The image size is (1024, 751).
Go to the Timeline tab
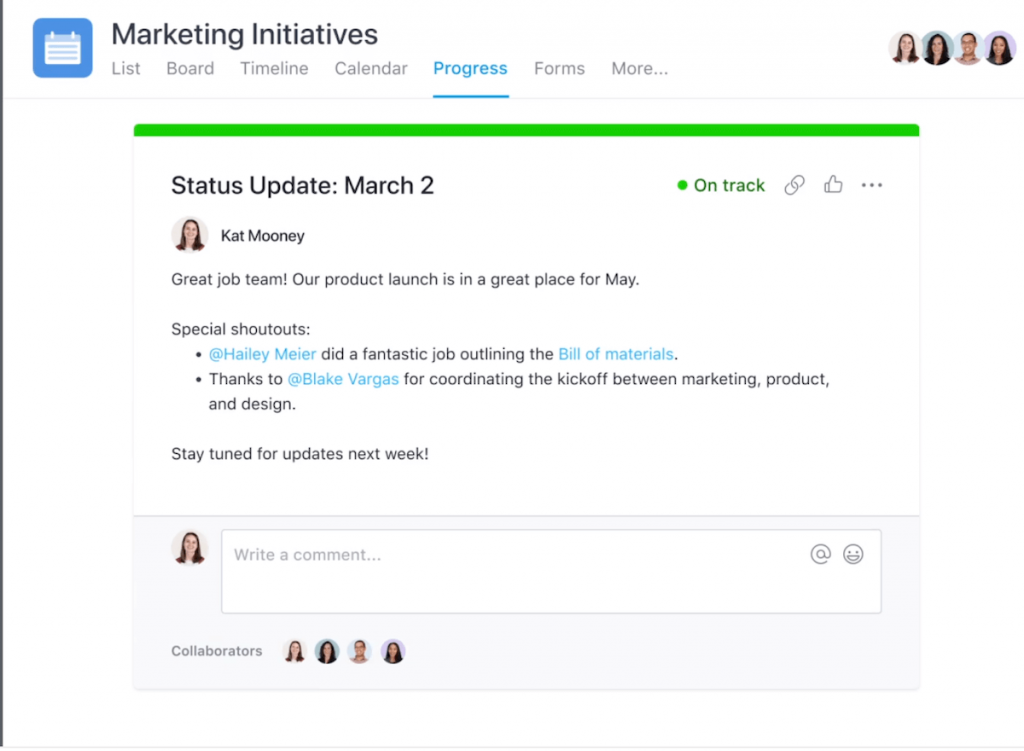(274, 69)
